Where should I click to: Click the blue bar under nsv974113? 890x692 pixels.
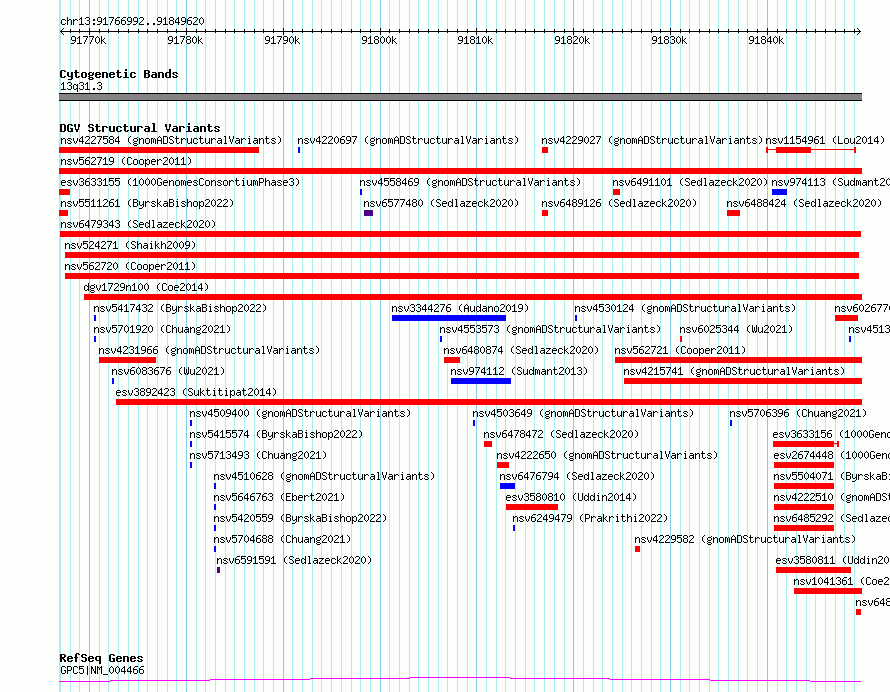pos(779,192)
